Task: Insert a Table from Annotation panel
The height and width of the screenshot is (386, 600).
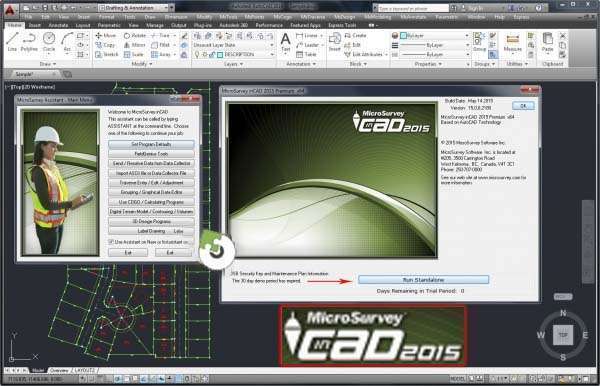Action: pyautogui.click(x=306, y=55)
